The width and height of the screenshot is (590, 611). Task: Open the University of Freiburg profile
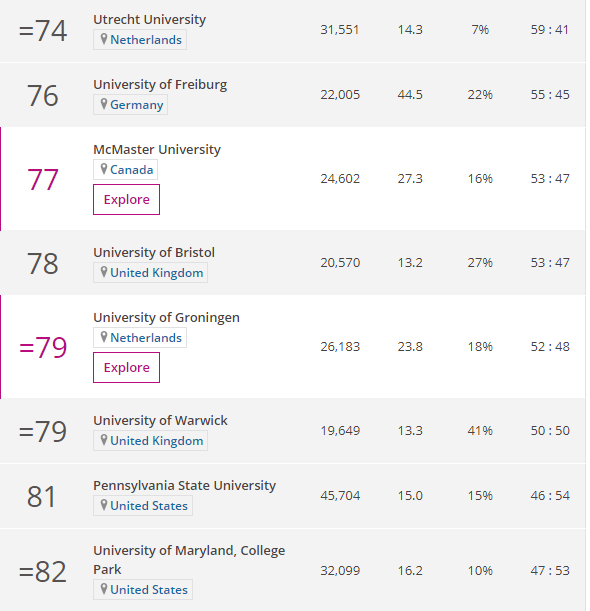160,85
